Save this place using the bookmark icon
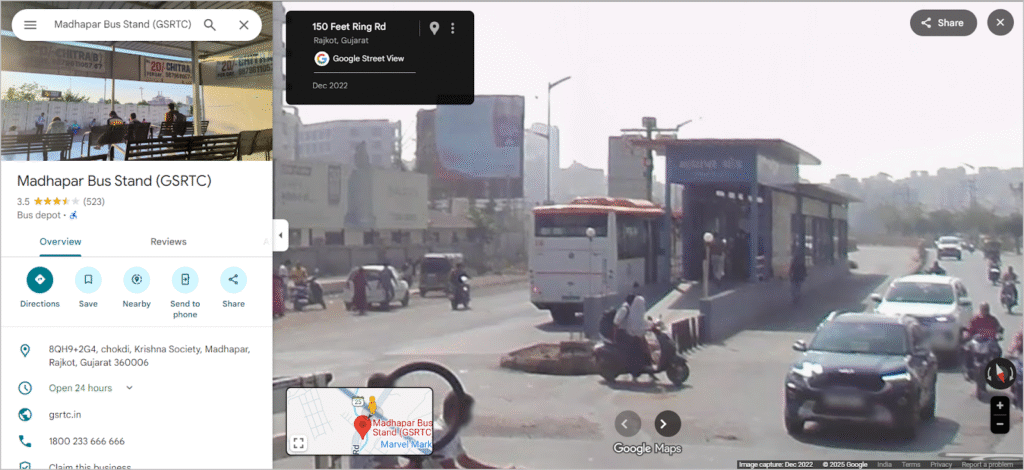Image resolution: width=1024 pixels, height=470 pixels. coord(88,280)
